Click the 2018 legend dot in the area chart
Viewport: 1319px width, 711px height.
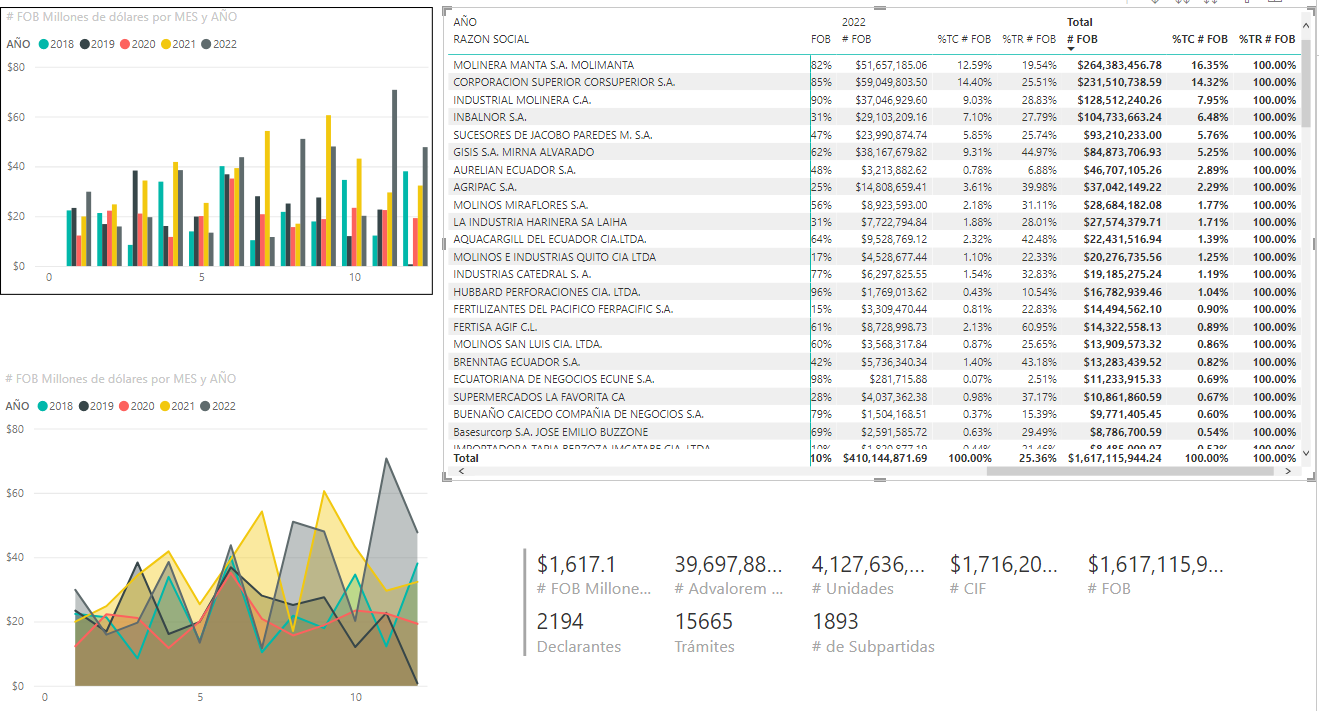[44, 406]
